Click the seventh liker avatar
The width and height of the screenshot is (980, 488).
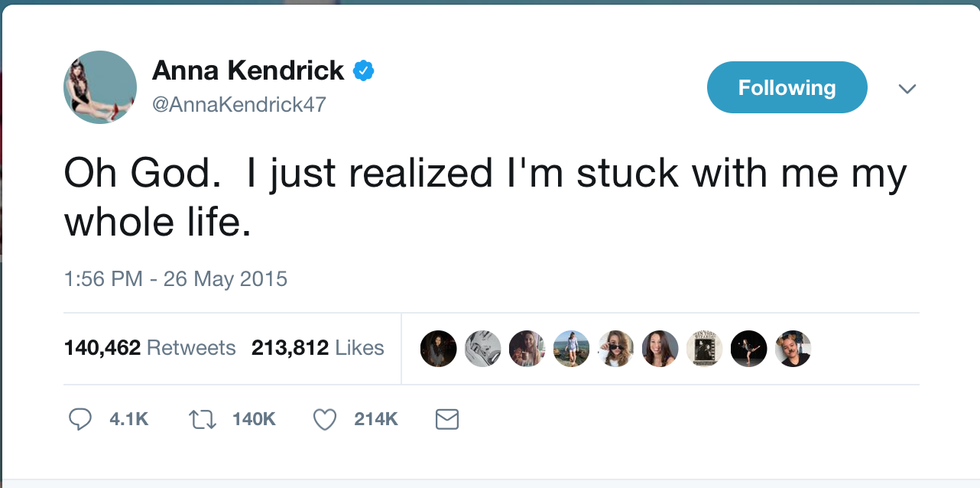pos(705,348)
